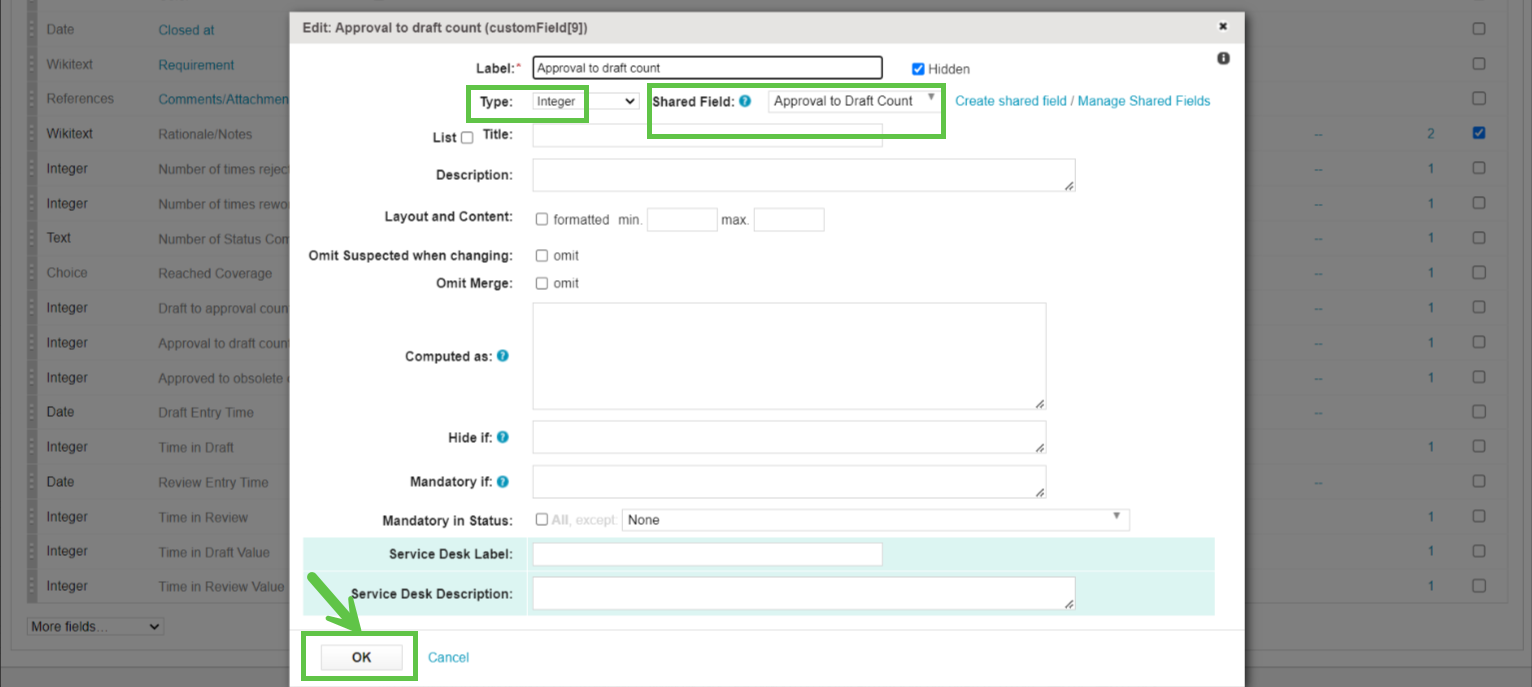This screenshot has height=687, width=1532.
Task: Click the Shared Field help icon
Action: tap(745, 101)
